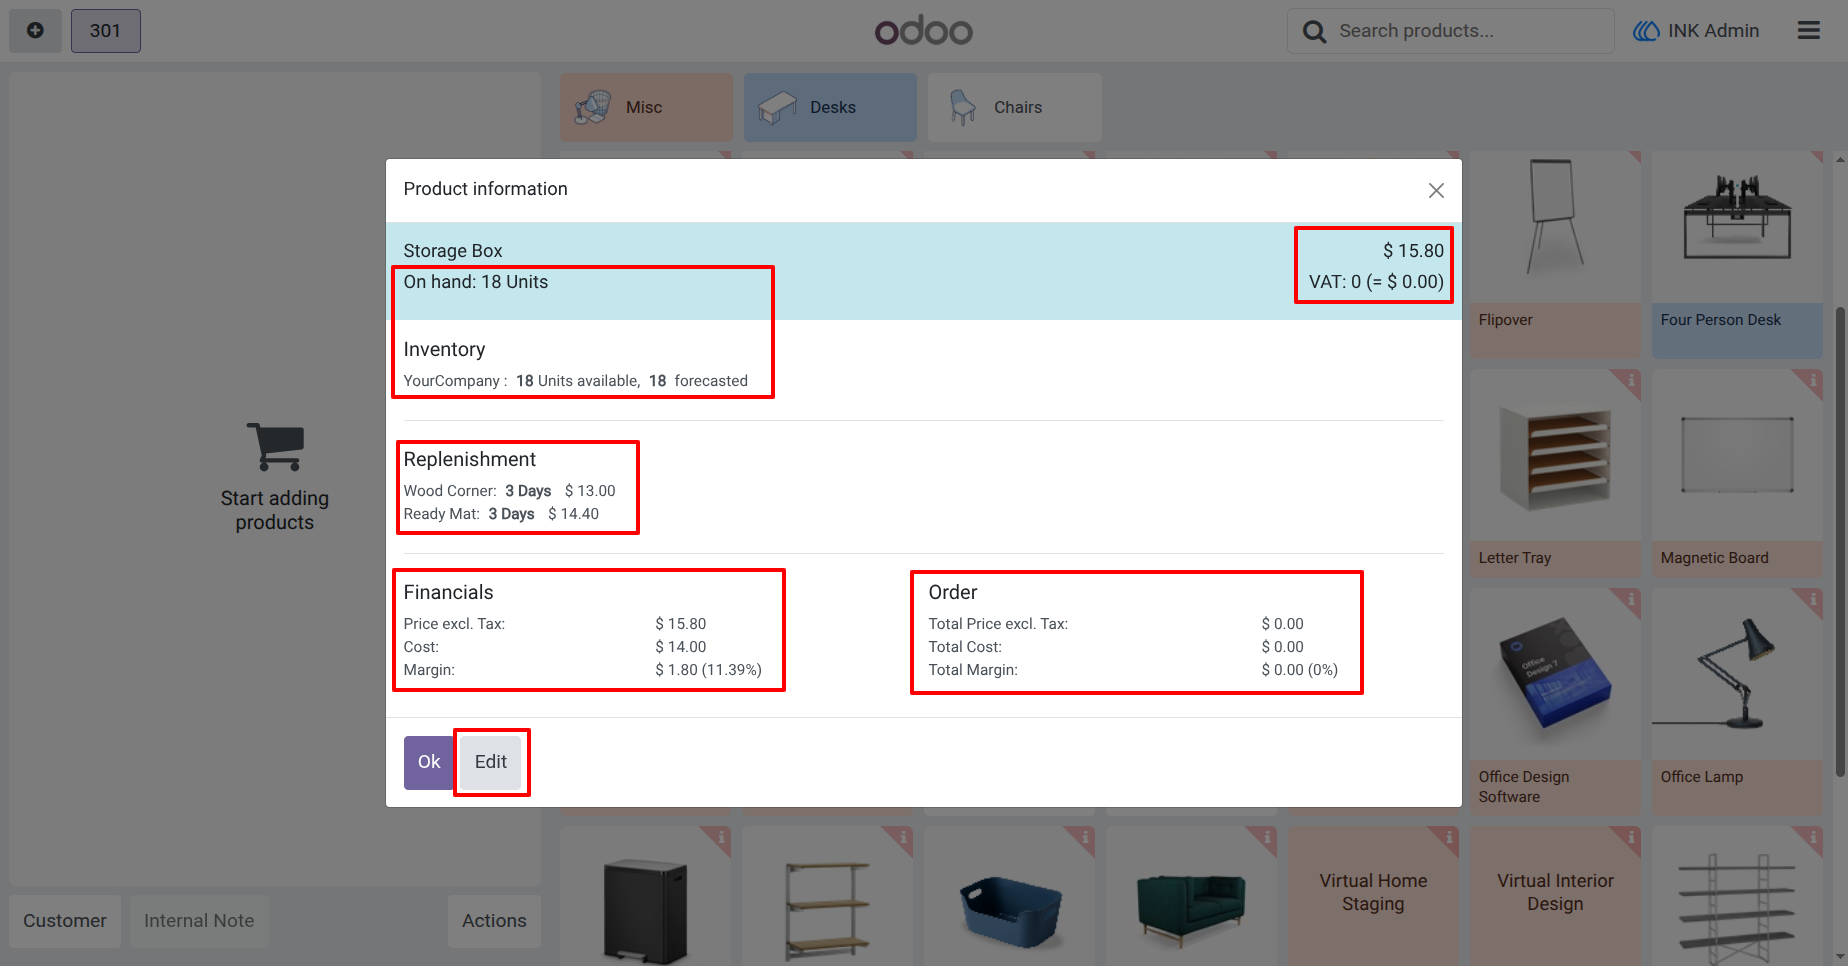Image resolution: width=1848 pixels, height=966 pixels.
Task: Click the Internal Note button
Action: tap(199, 921)
